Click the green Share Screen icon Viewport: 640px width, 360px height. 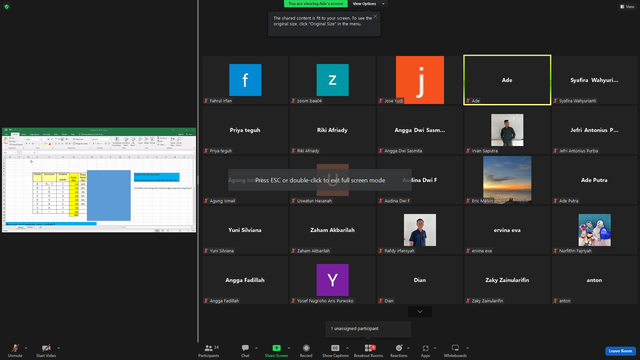(x=276, y=348)
